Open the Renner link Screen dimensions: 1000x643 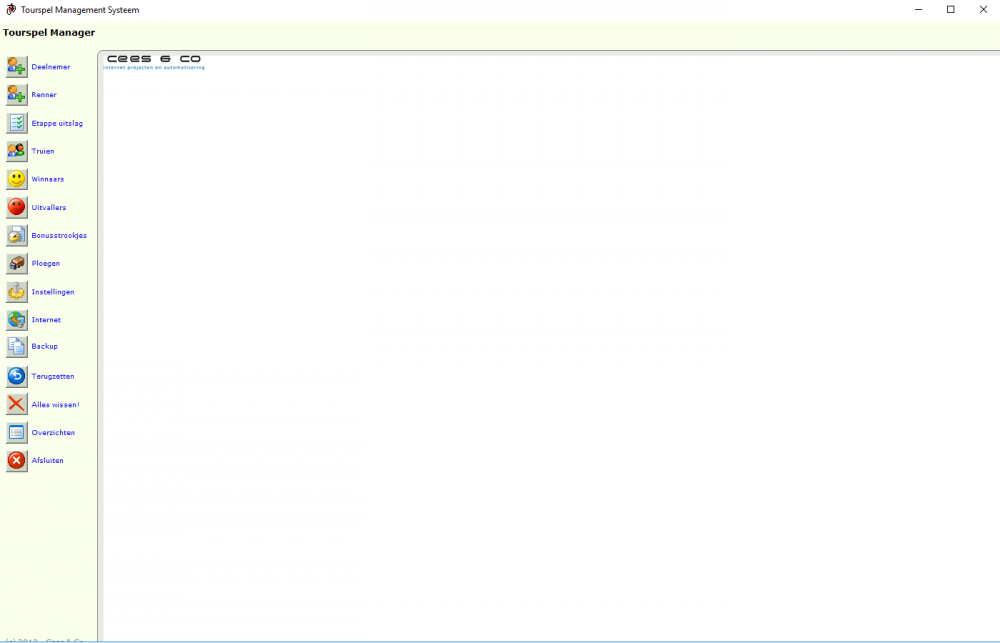[x=44, y=95]
